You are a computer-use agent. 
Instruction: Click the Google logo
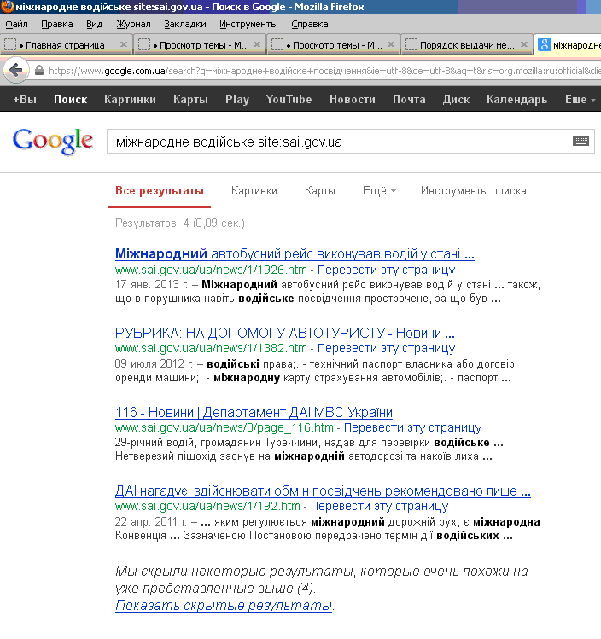coord(53,141)
